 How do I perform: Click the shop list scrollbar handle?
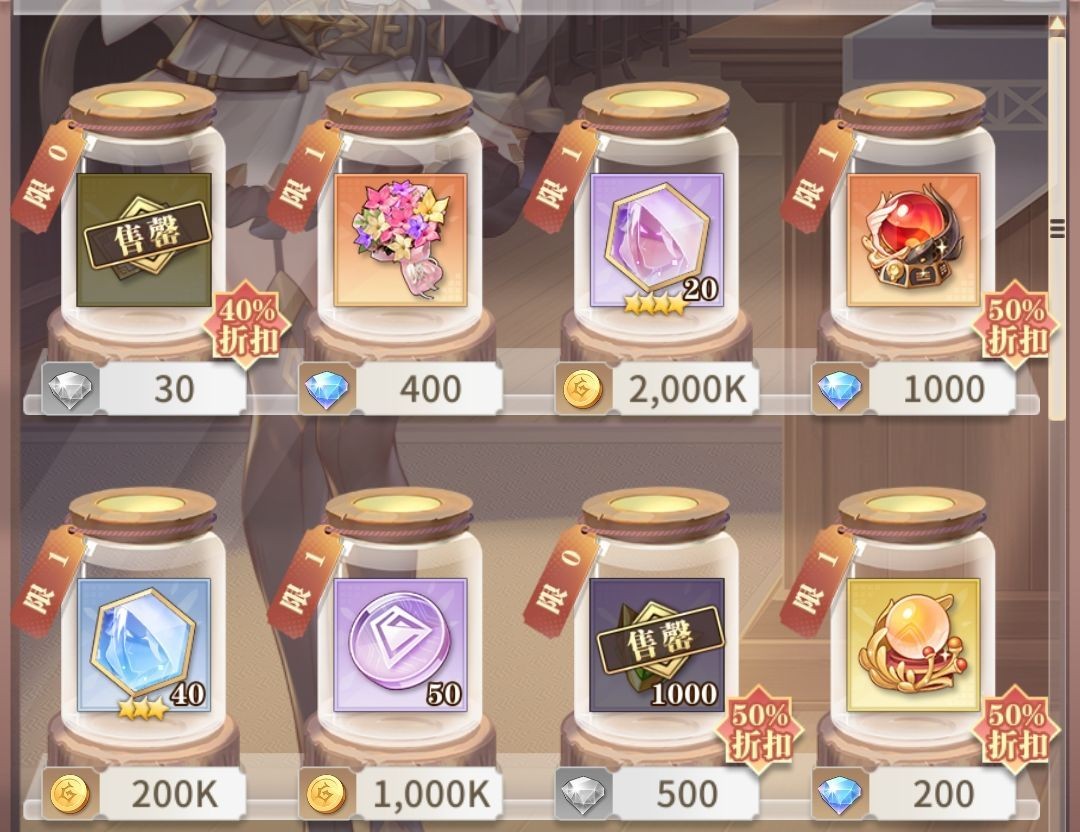tap(1057, 227)
